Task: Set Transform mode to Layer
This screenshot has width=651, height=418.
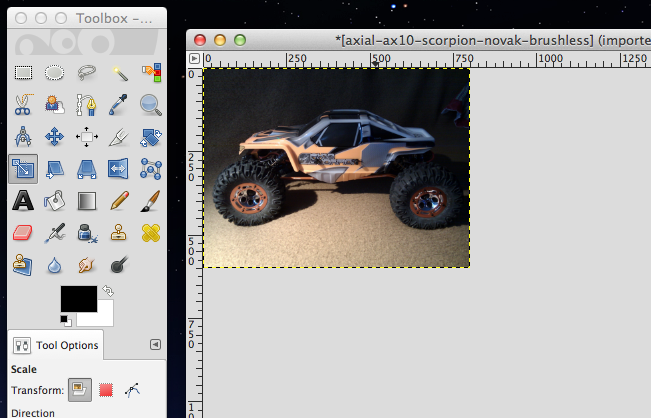Action: point(79,390)
